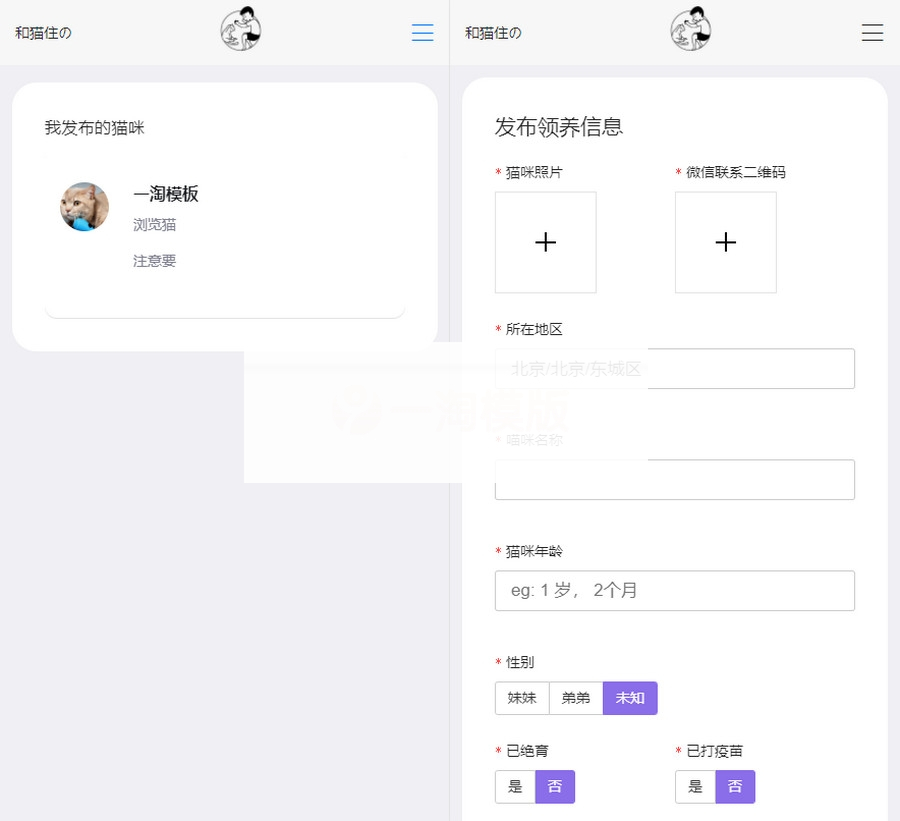This screenshot has width=900, height=821.
Task: Click the 和猫住の title on right page
Action: tap(489, 31)
